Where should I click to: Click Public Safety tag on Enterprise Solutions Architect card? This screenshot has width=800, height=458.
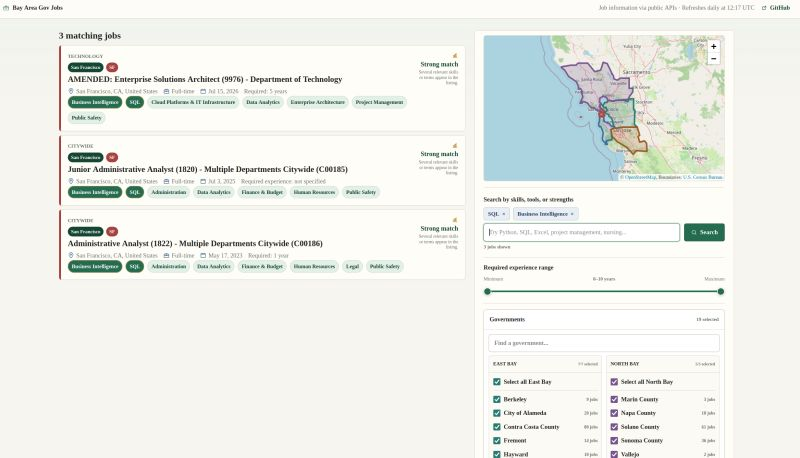click(x=86, y=118)
